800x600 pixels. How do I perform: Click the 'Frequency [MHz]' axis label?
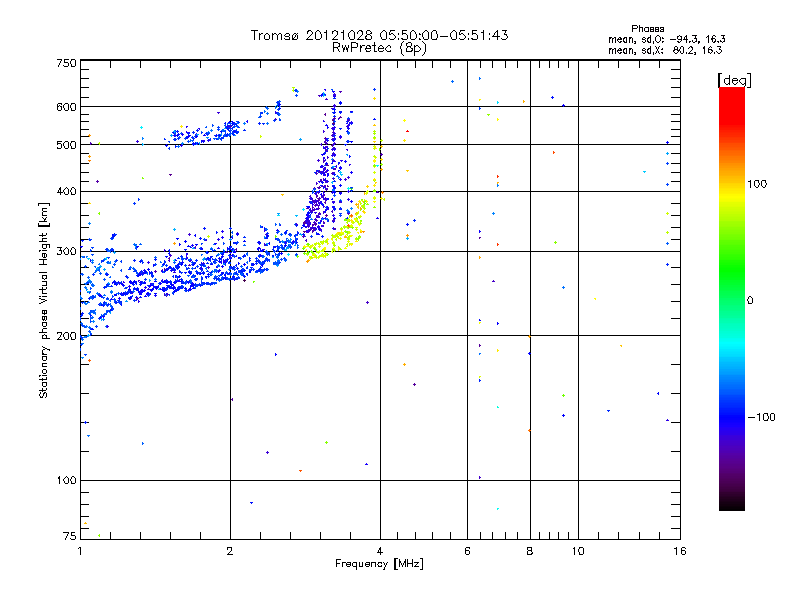pos(379,564)
